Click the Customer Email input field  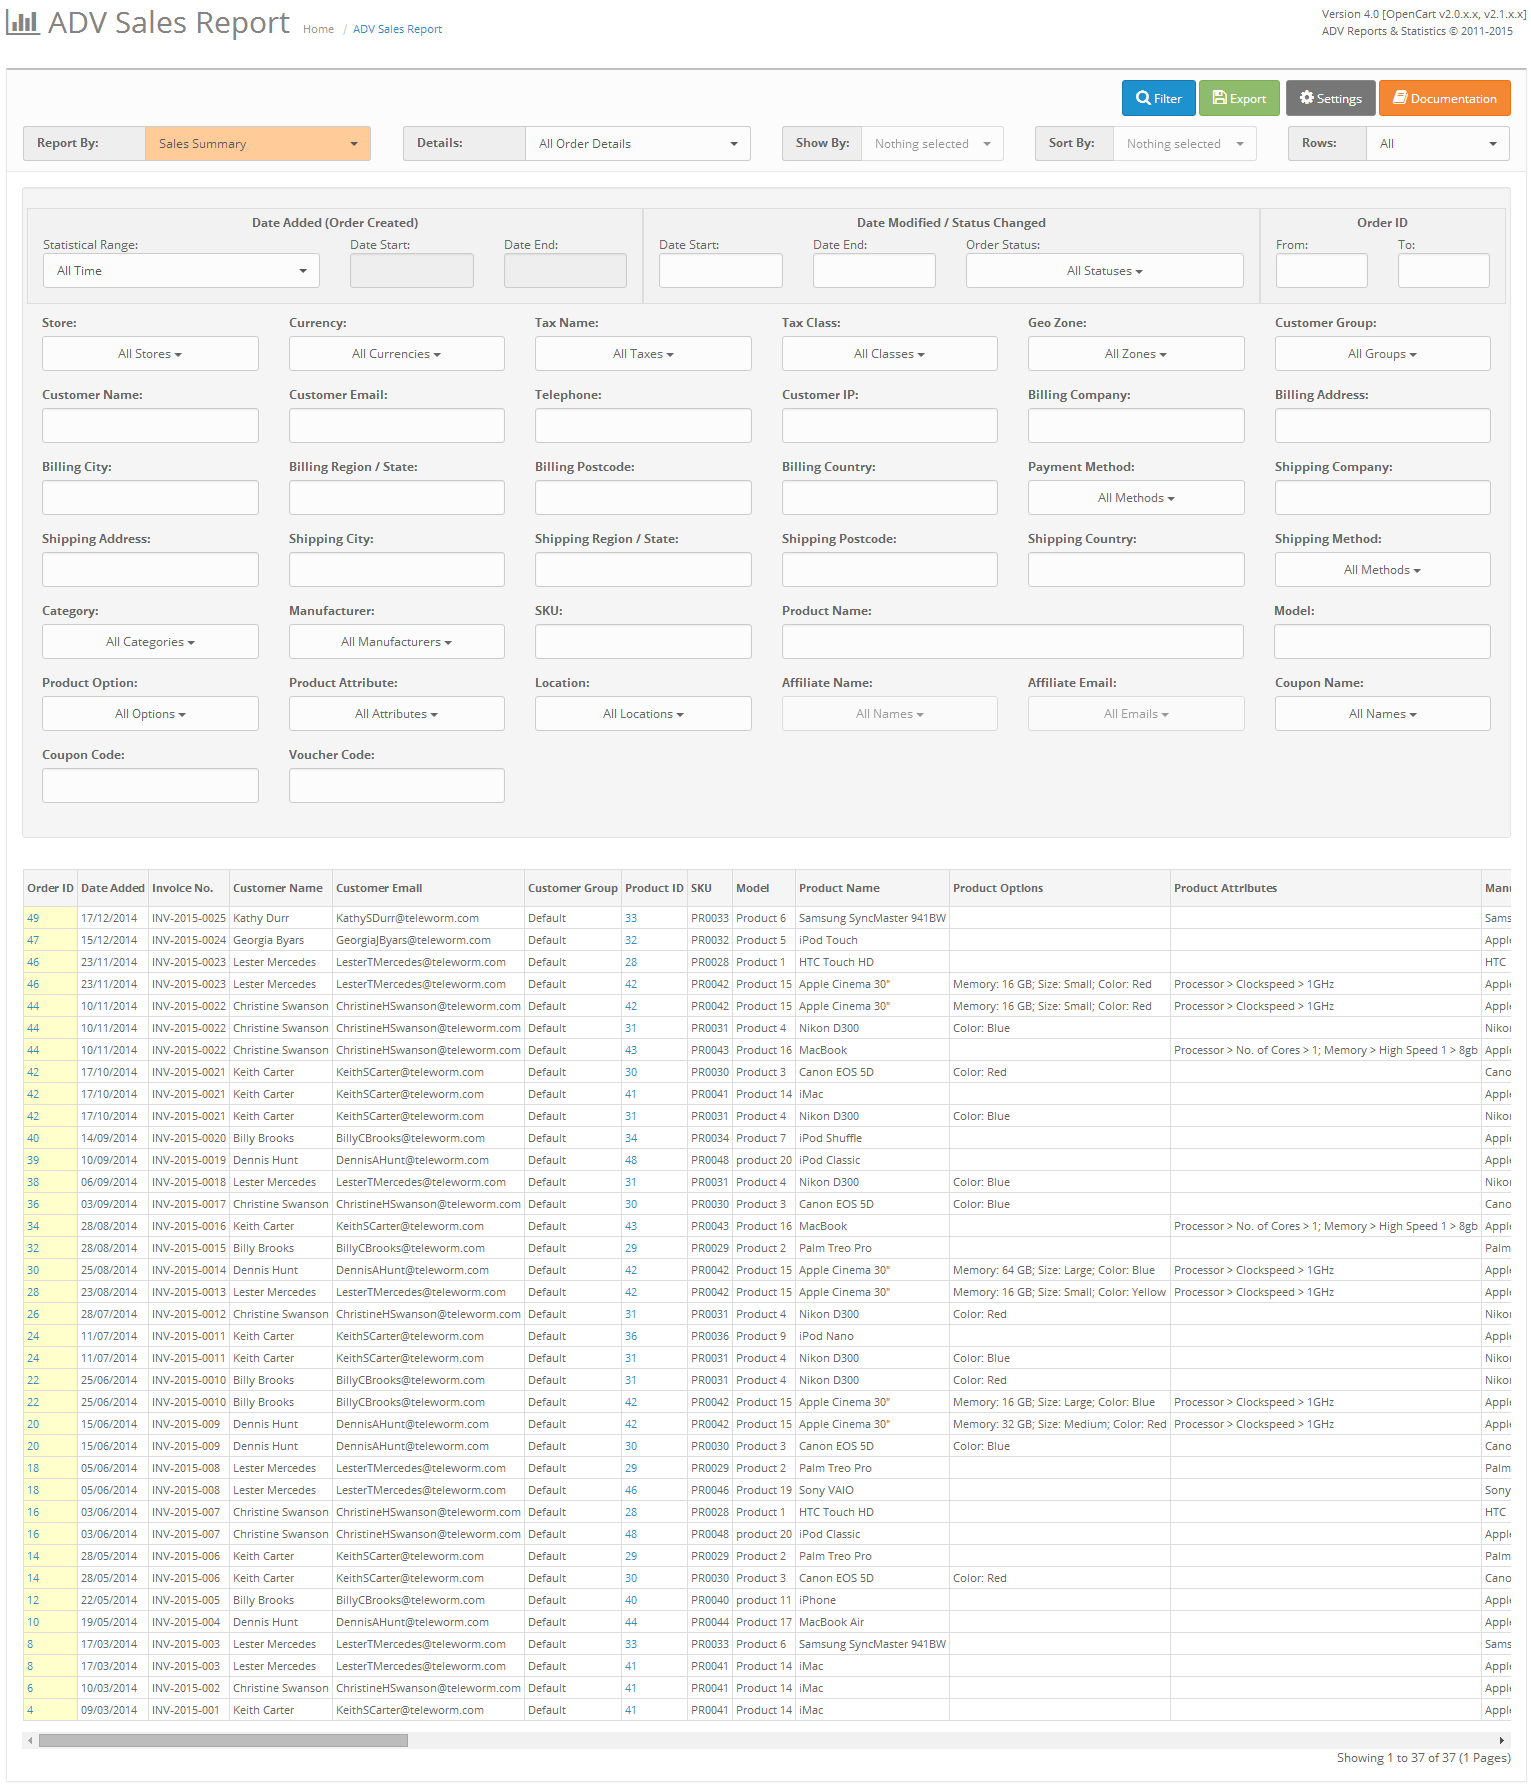coord(396,425)
